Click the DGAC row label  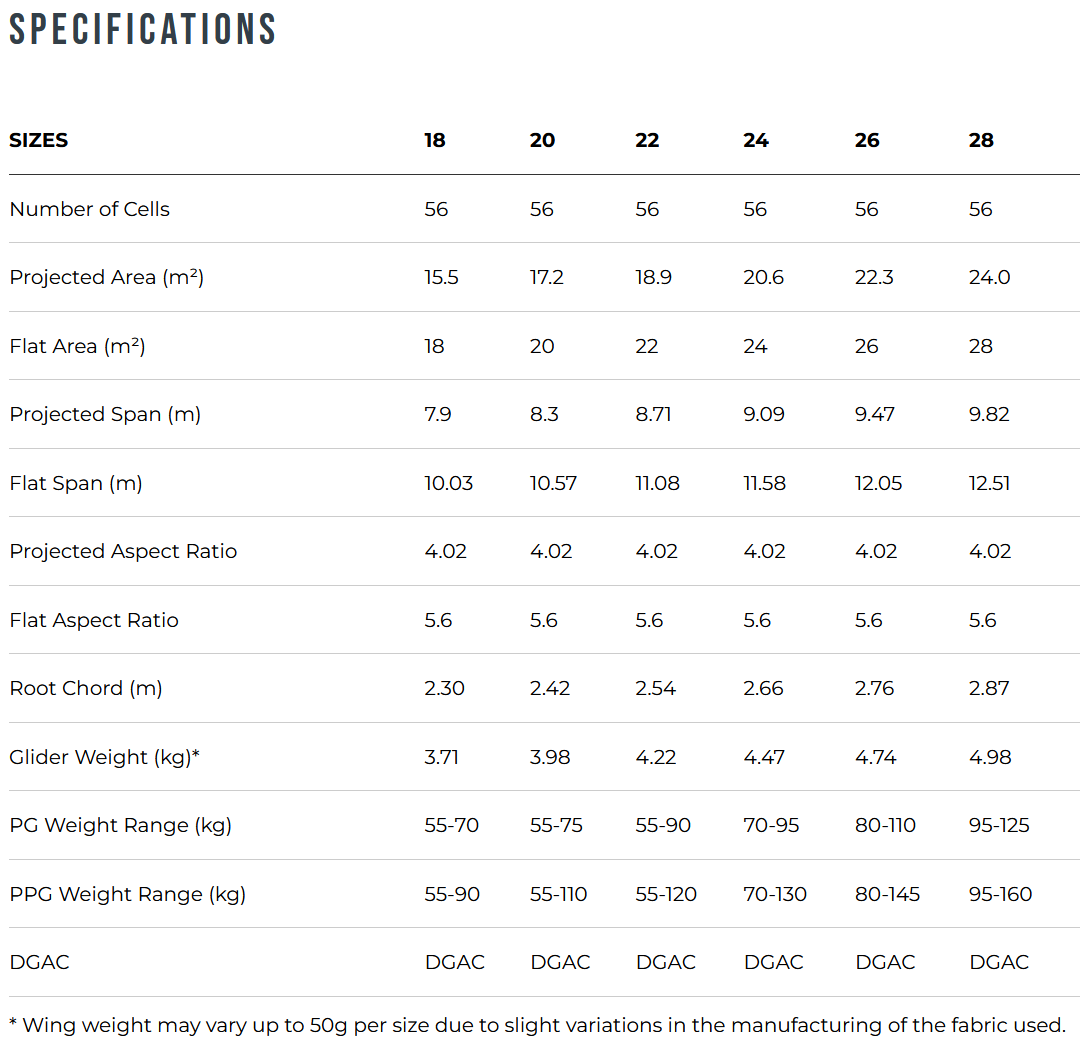click(x=39, y=962)
